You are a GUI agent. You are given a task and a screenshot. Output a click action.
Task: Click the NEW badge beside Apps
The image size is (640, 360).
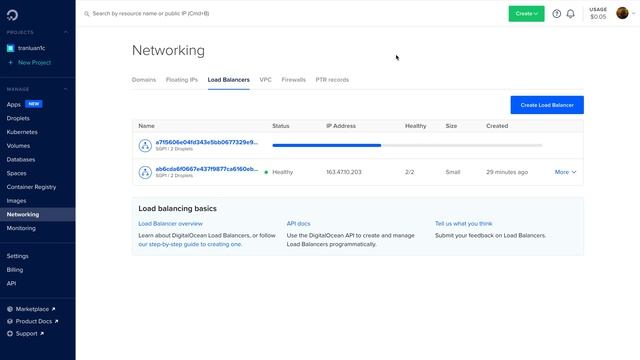34,104
